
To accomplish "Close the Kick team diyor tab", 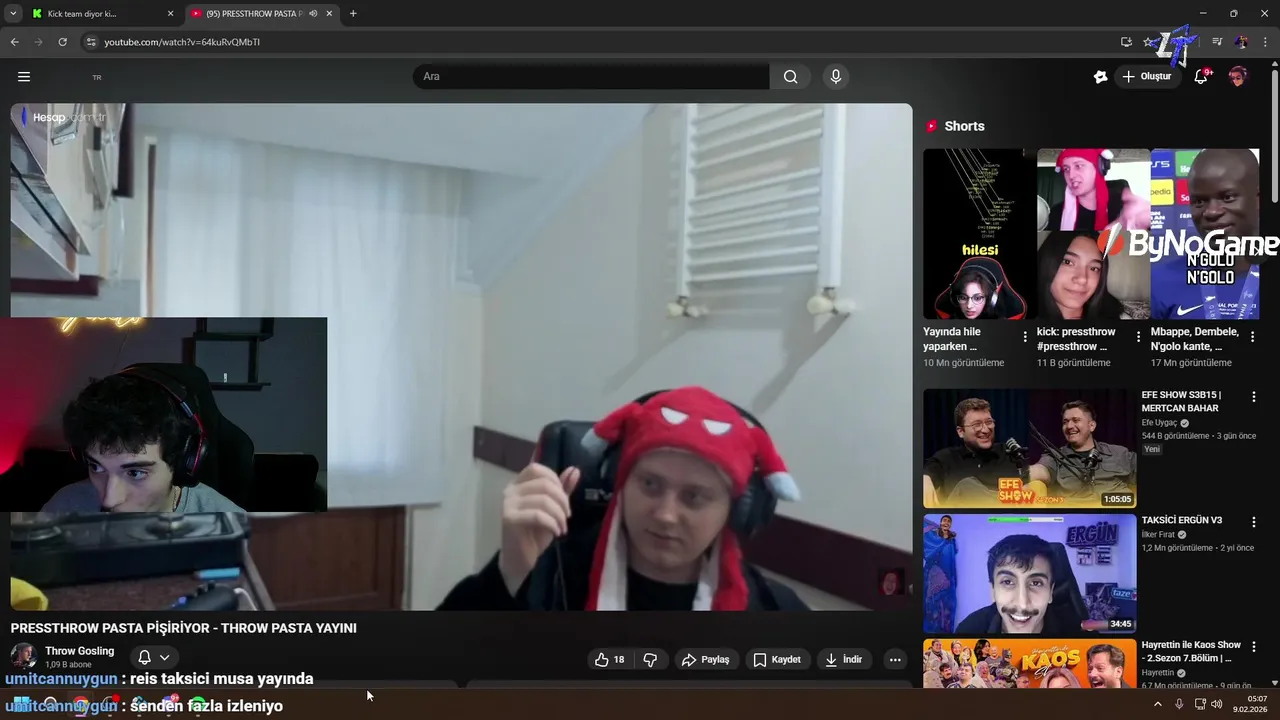I will click(170, 14).
